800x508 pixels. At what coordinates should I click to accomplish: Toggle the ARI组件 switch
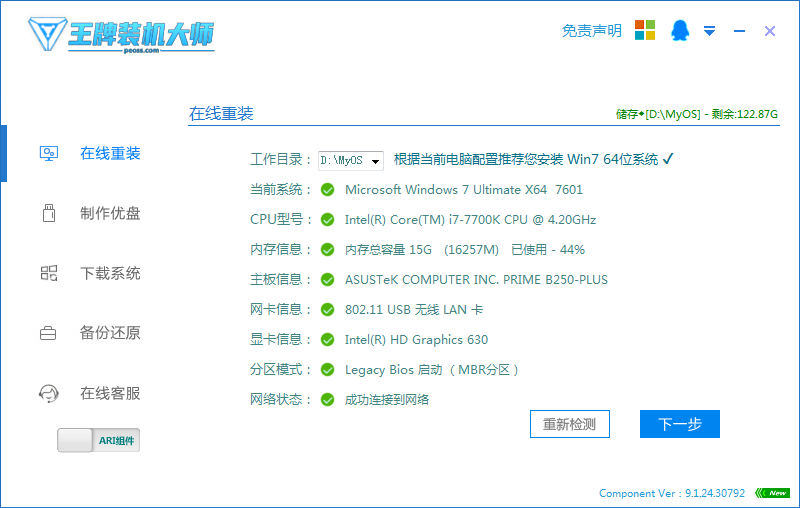(98, 440)
